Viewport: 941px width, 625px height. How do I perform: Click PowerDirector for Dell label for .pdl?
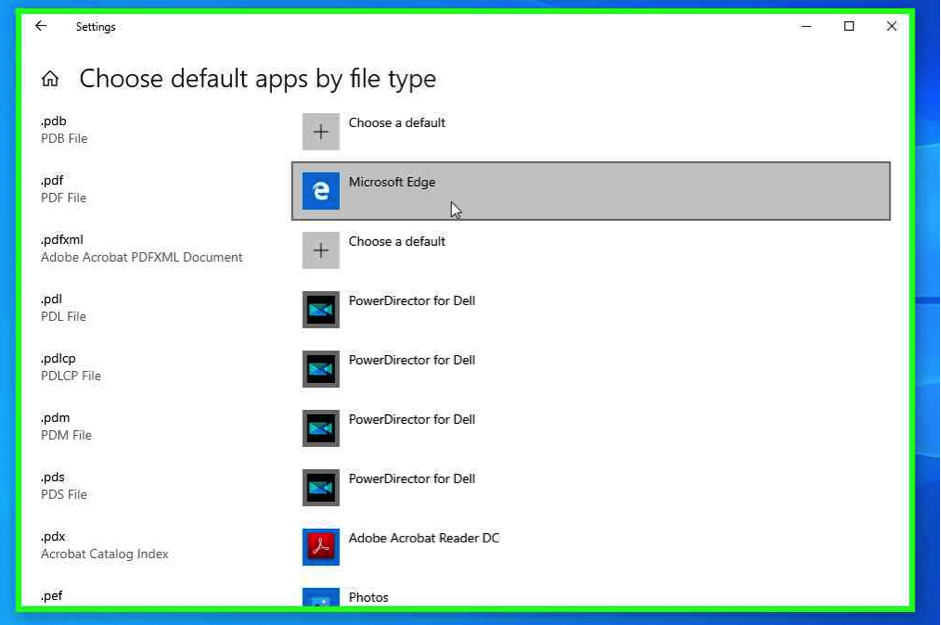pyautogui.click(x=411, y=301)
